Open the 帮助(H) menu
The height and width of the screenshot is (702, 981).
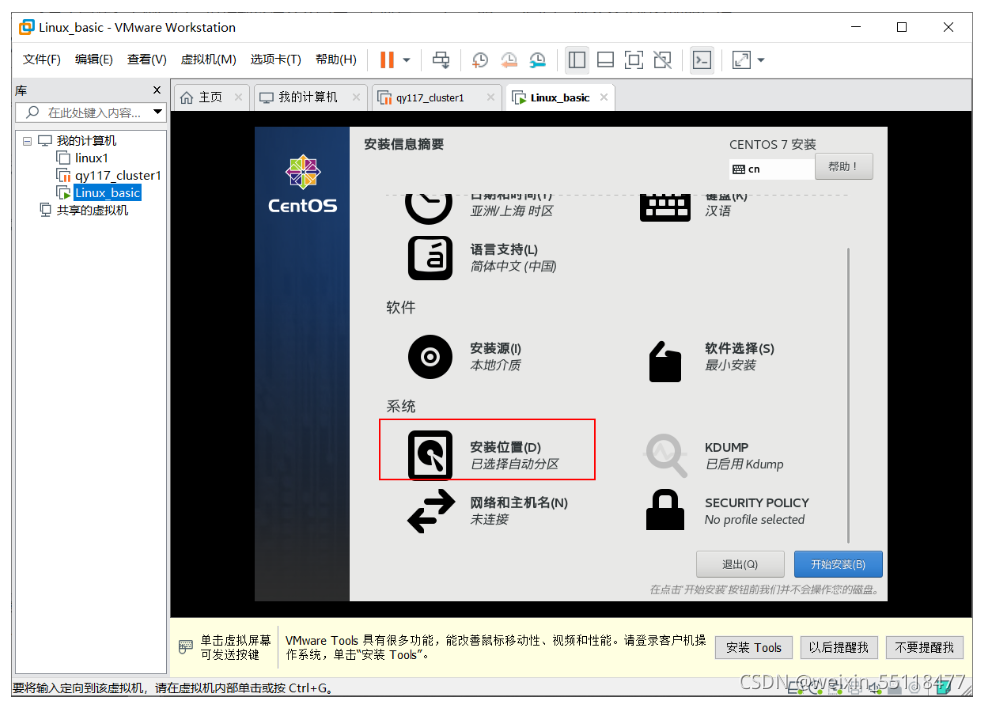(x=336, y=59)
